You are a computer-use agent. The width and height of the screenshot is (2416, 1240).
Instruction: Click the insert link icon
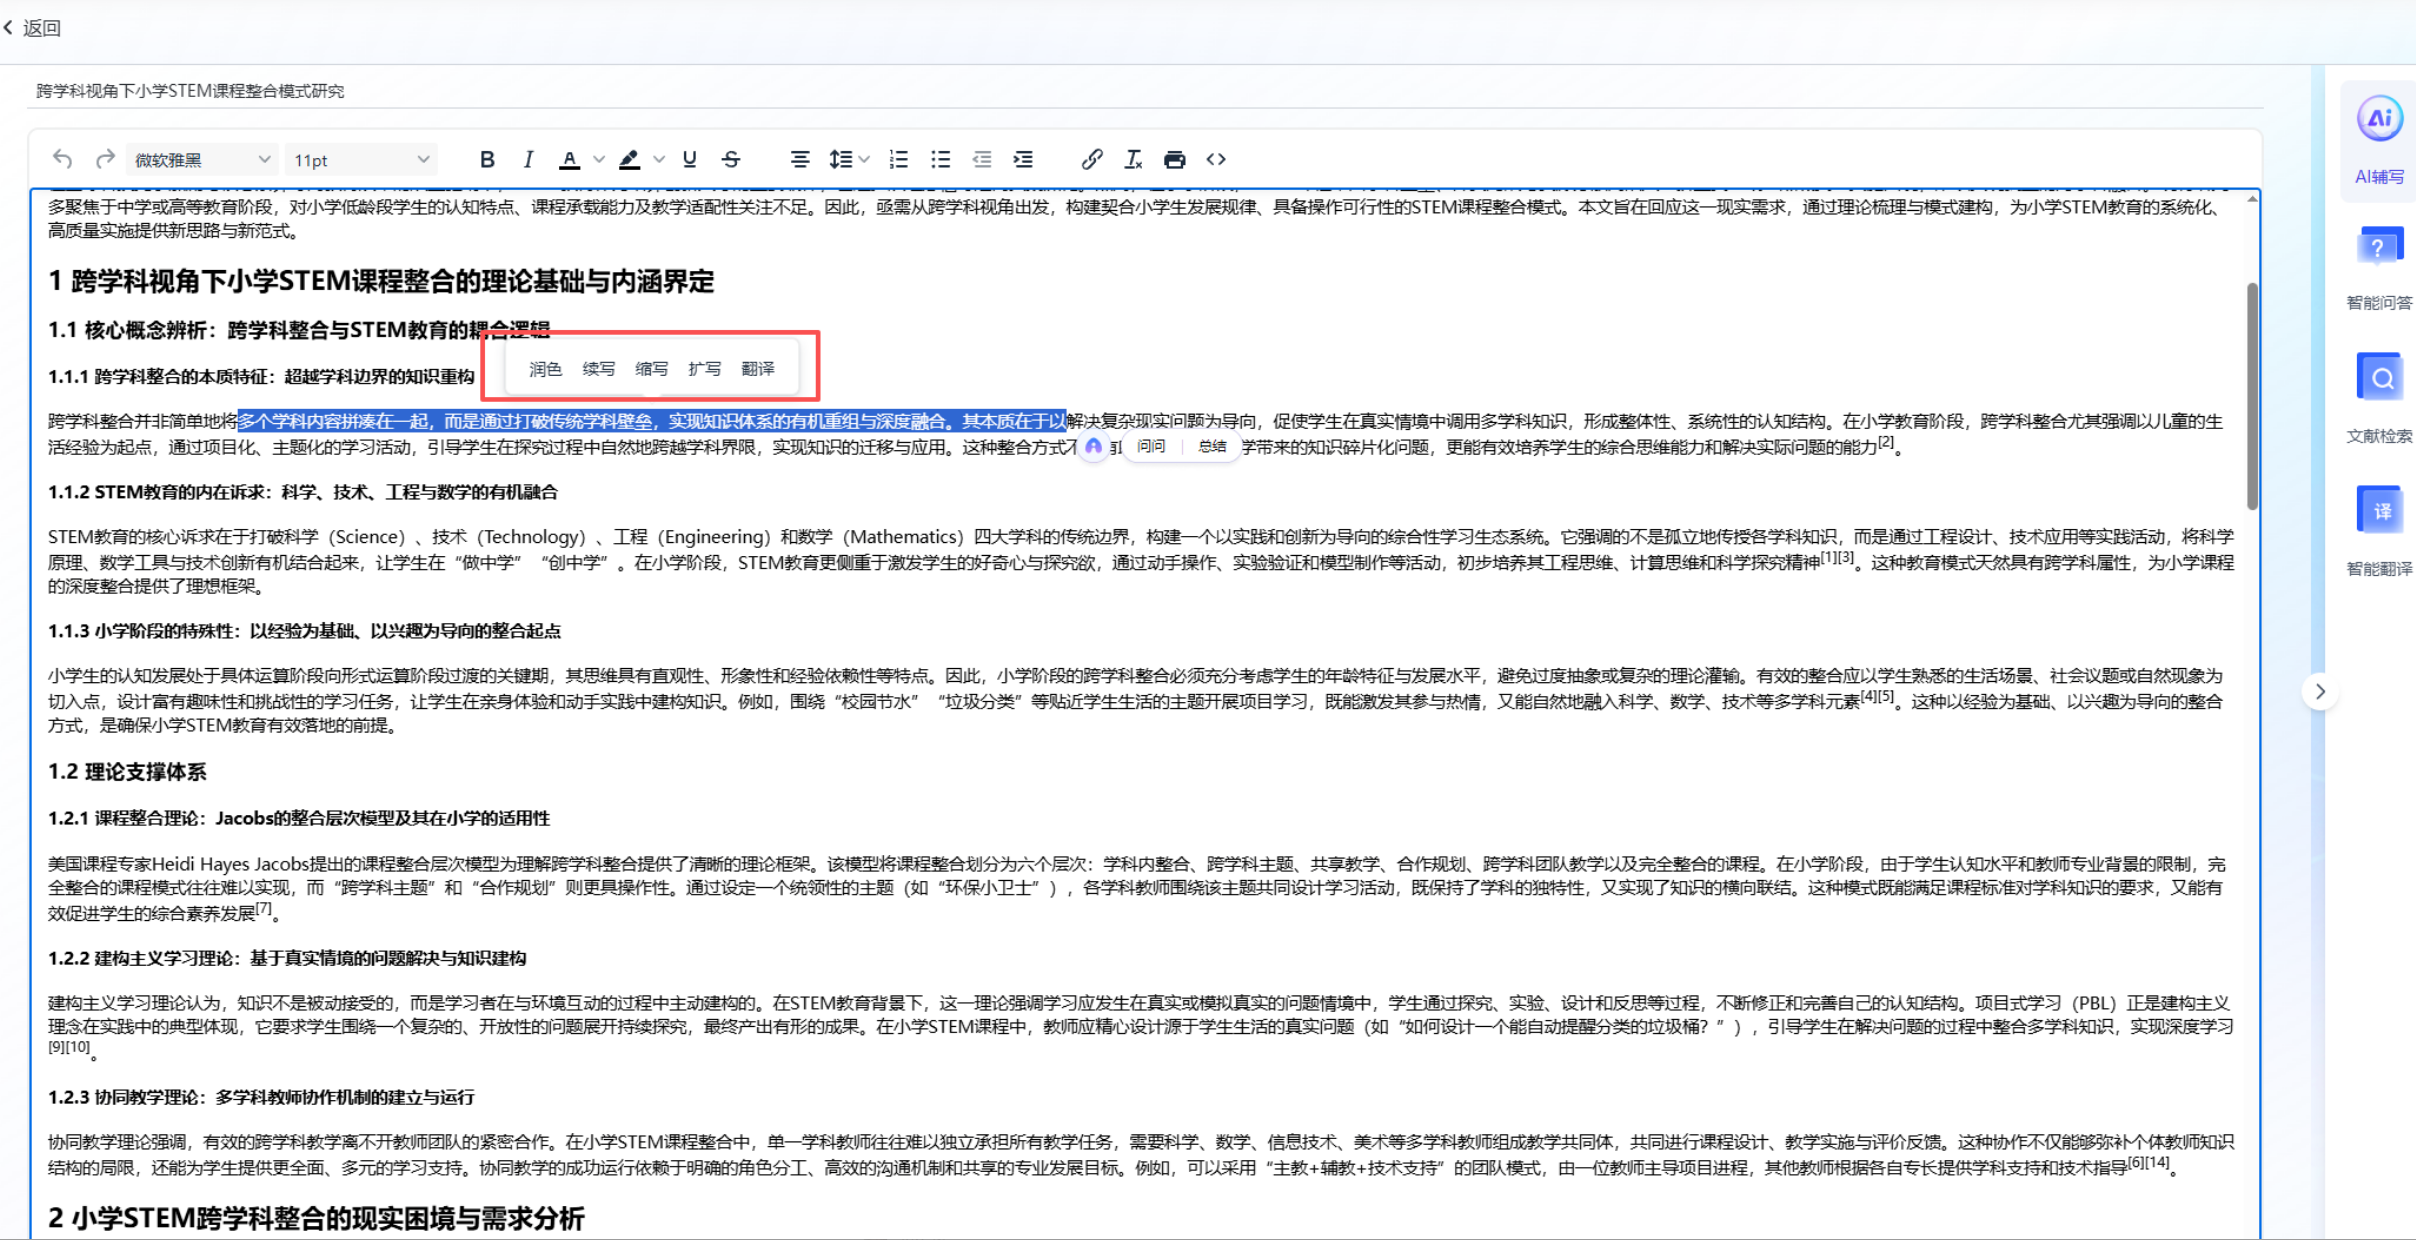tap(1091, 159)
